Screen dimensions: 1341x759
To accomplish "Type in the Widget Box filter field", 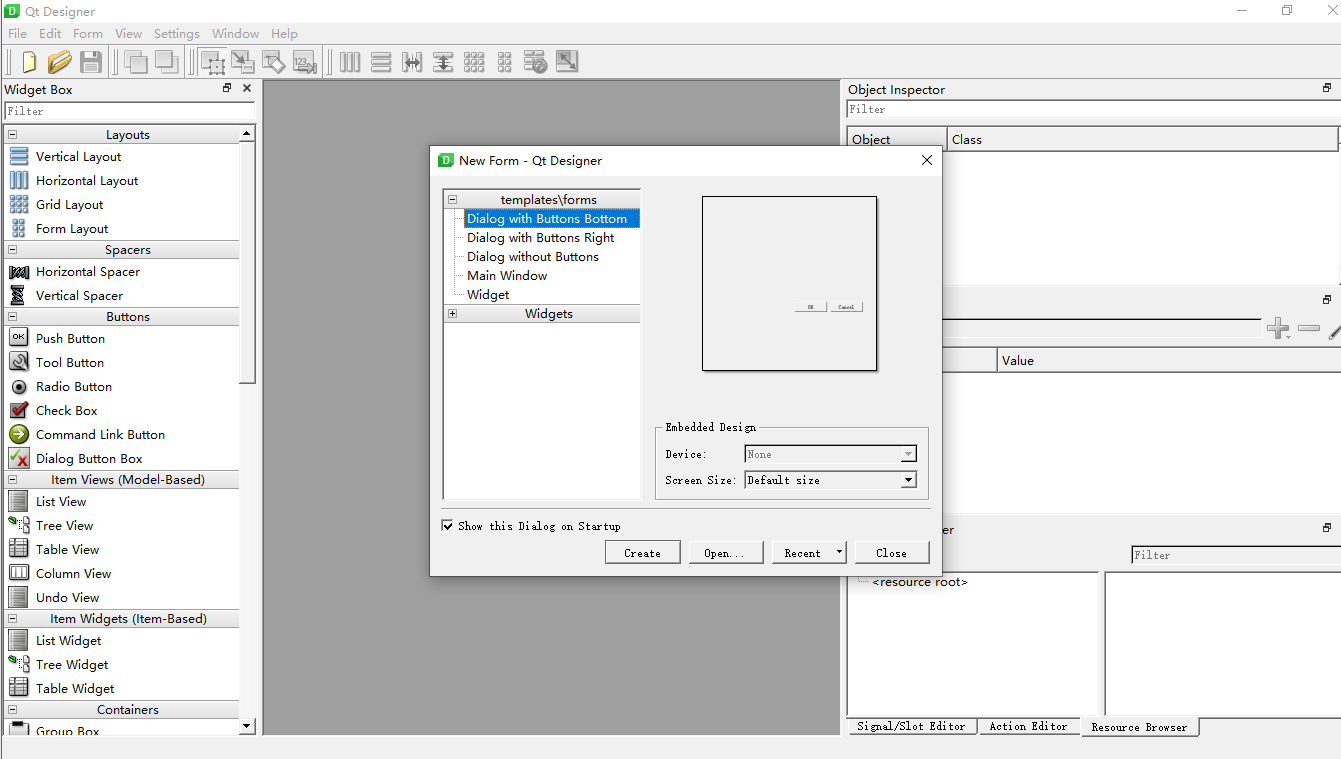I will pyautogui.click(x=128, y=111).
